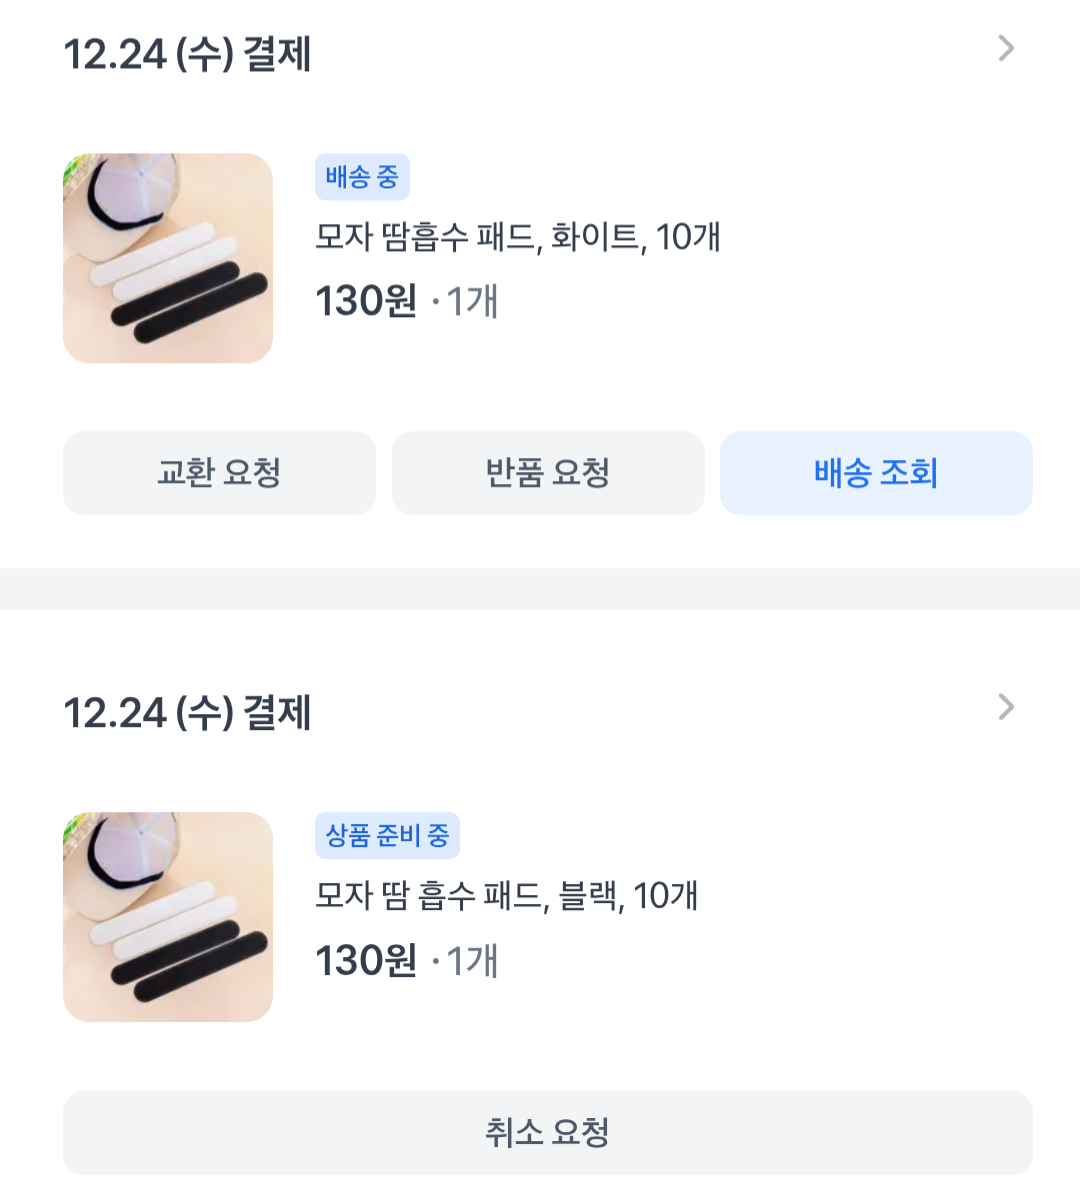1080x1195 pixels.
Task: Request cancellation with 취소 요청
Action: tap(547, 1133)
